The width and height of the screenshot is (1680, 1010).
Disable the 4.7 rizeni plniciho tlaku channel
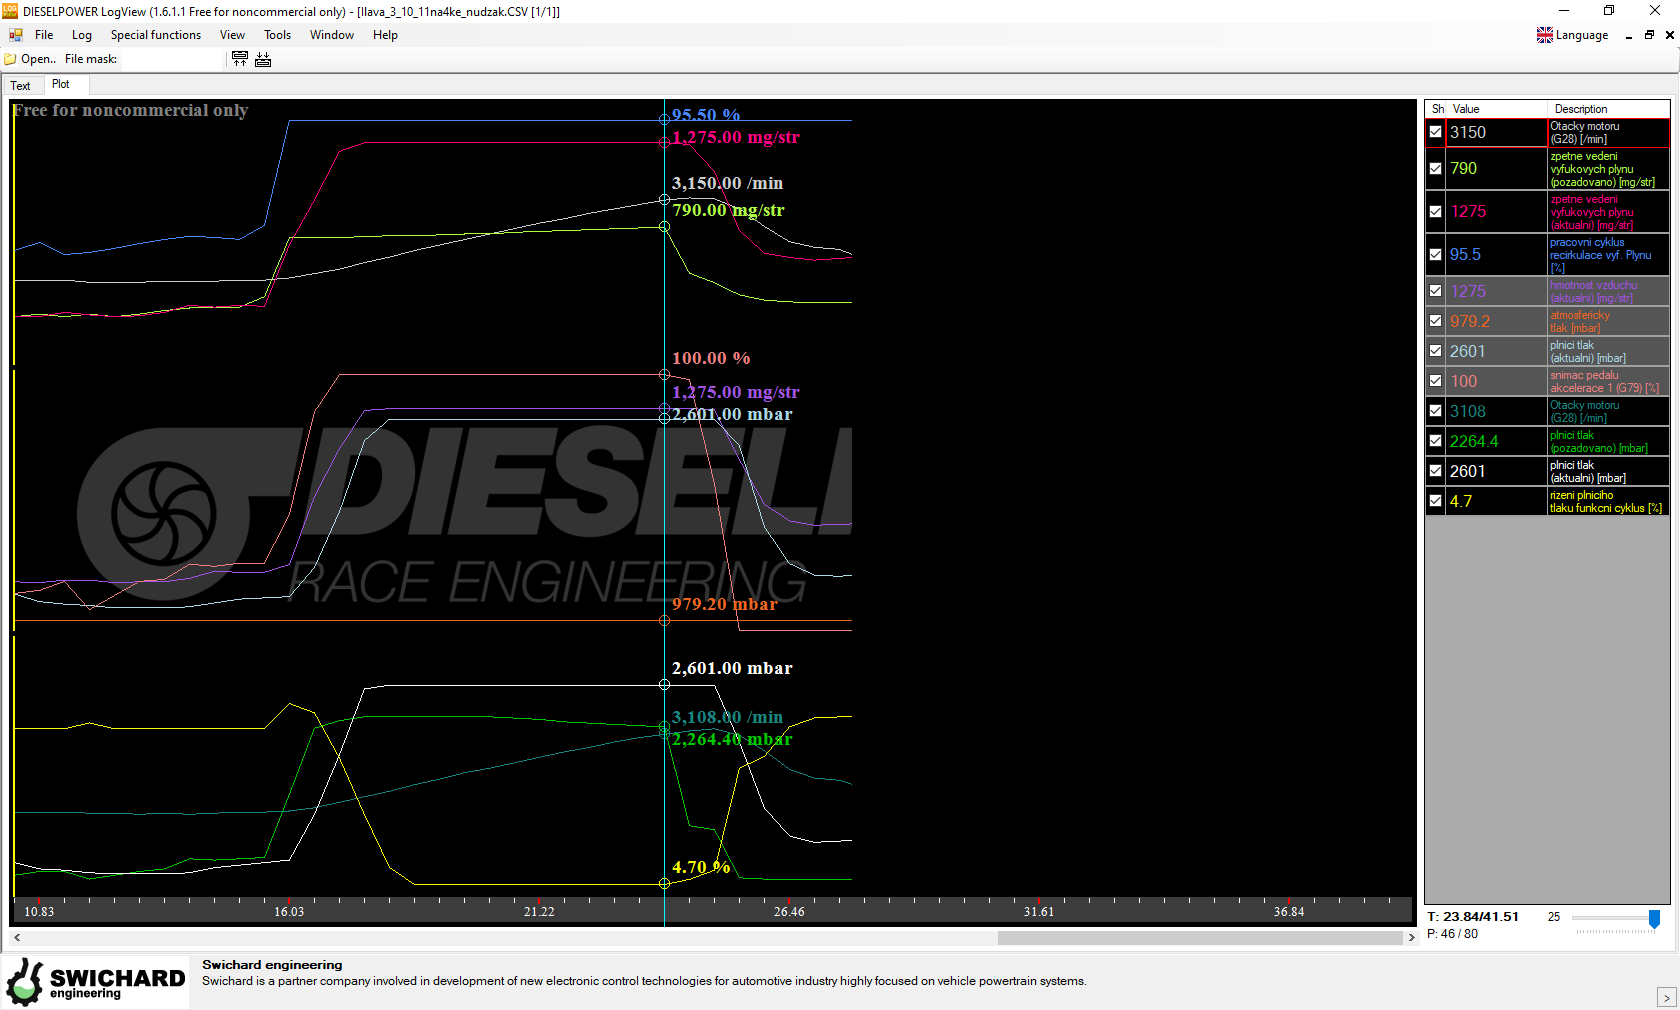click(1436, 501)
